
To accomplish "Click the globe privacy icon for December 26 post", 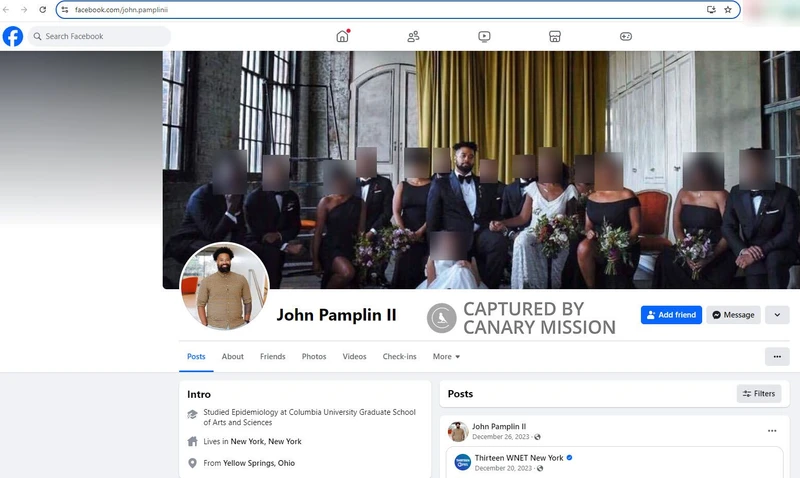I will coord(537,437).
